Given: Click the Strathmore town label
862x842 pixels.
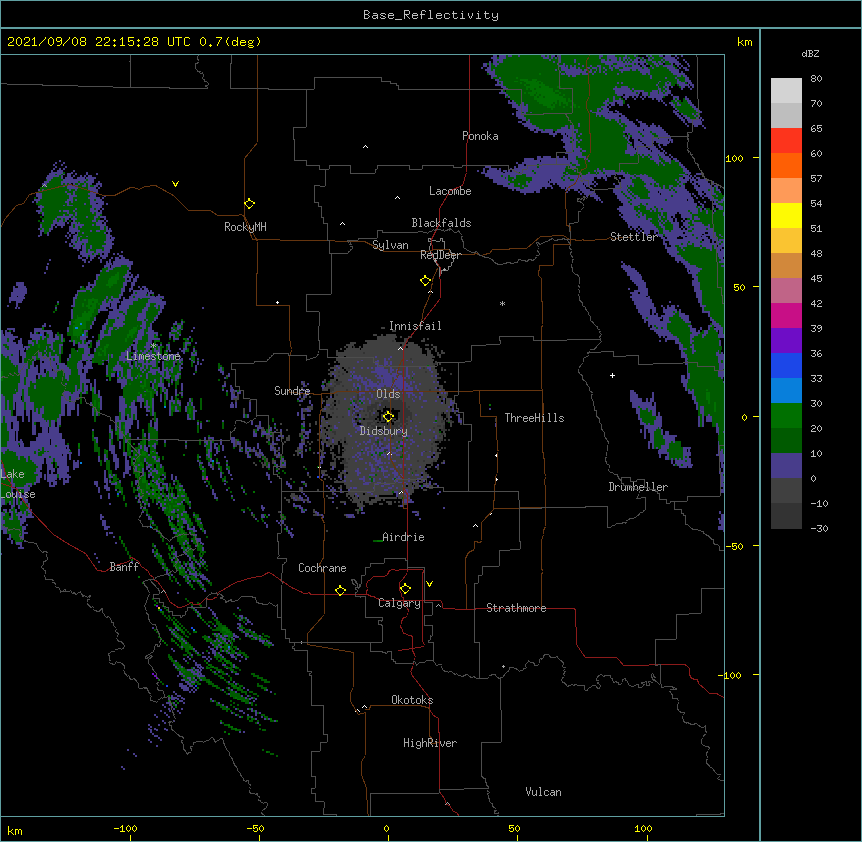Looking at the screenshot, I should pyautogui.click(x=516, y=608).
